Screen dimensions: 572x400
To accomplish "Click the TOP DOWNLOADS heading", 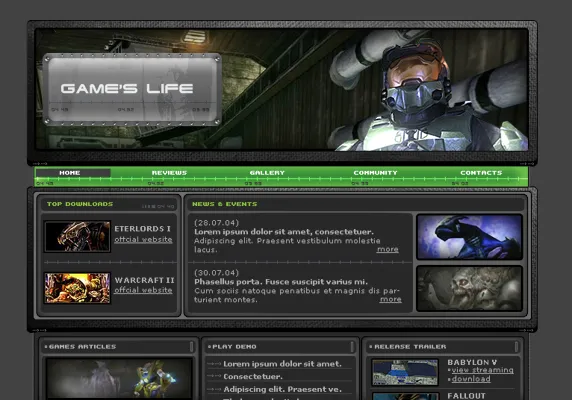I will click(80, 204).
